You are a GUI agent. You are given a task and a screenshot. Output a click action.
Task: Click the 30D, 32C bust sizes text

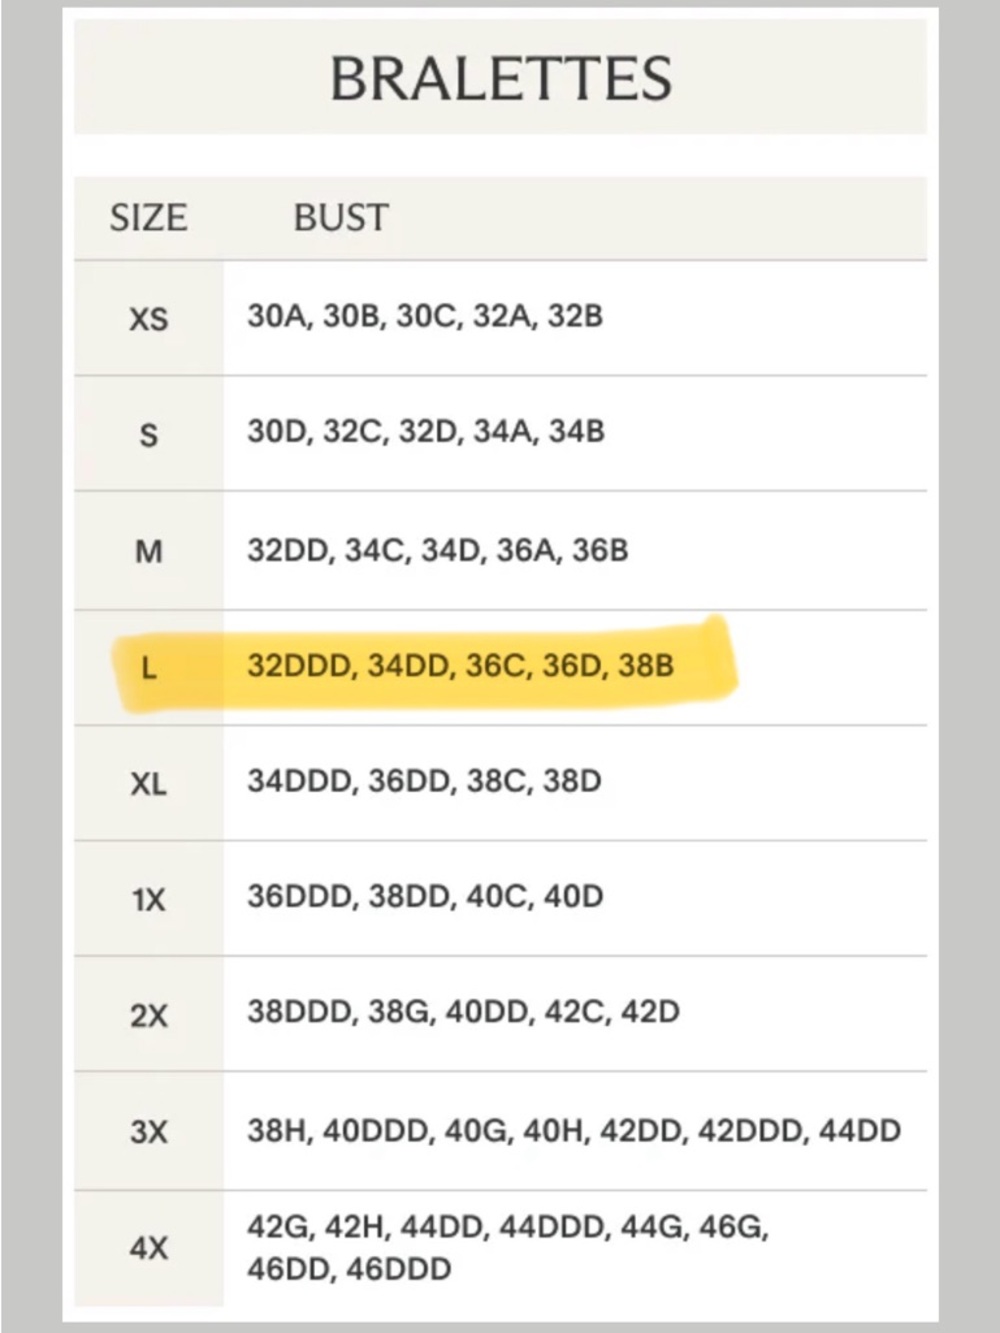pos(426,432)
